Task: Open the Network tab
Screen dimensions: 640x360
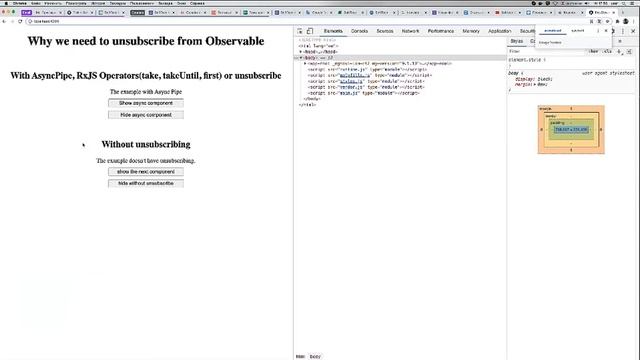Action: (x=410, y=31)
